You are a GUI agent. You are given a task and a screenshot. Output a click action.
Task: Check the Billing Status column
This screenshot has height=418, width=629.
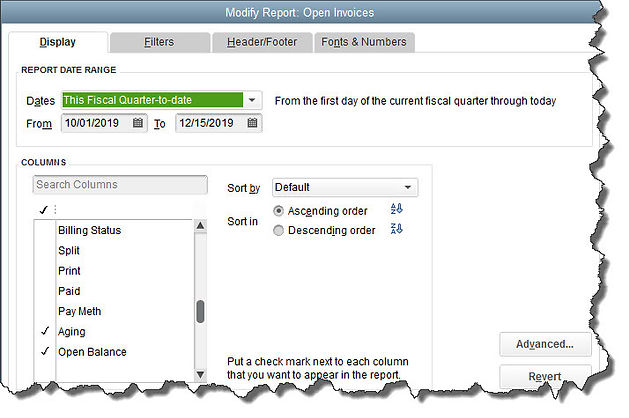click(45, 230)
